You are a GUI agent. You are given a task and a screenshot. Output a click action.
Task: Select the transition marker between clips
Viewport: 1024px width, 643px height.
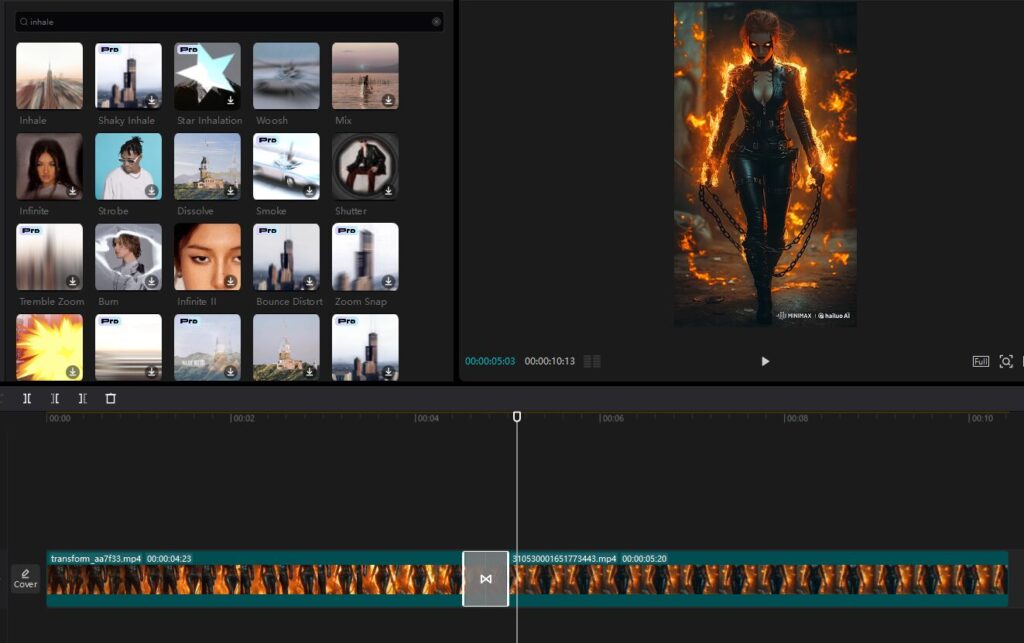[486, 579]
